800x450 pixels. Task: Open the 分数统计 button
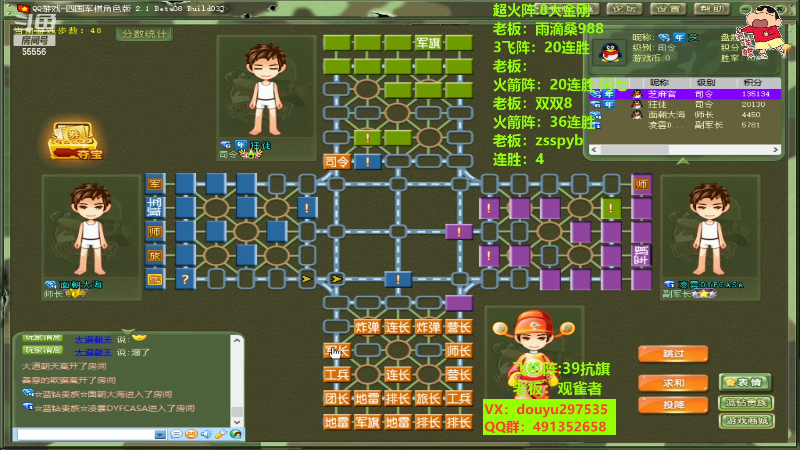click(x=144, y=34)
